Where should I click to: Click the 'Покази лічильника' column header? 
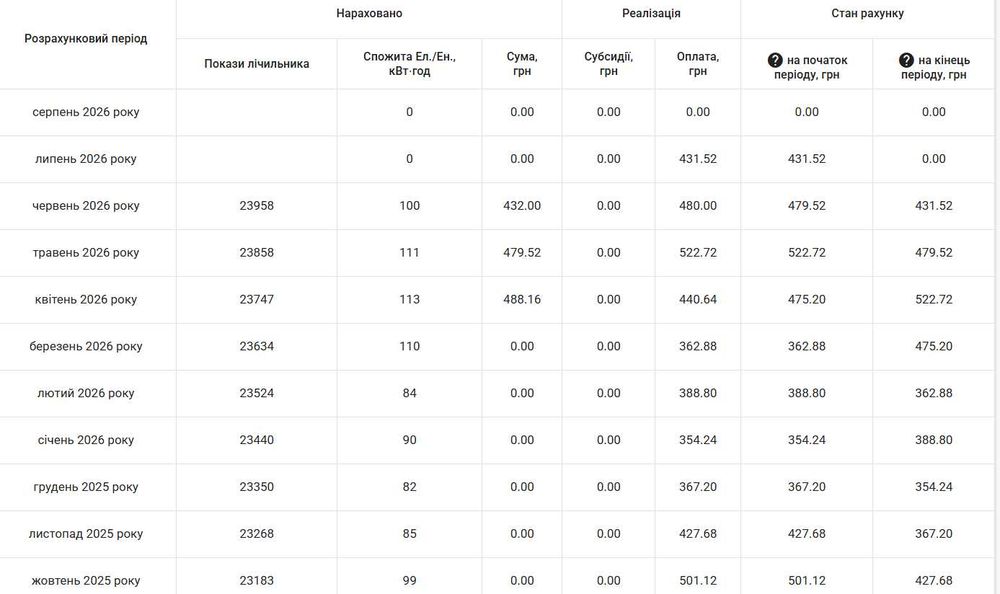coord(256,64)
